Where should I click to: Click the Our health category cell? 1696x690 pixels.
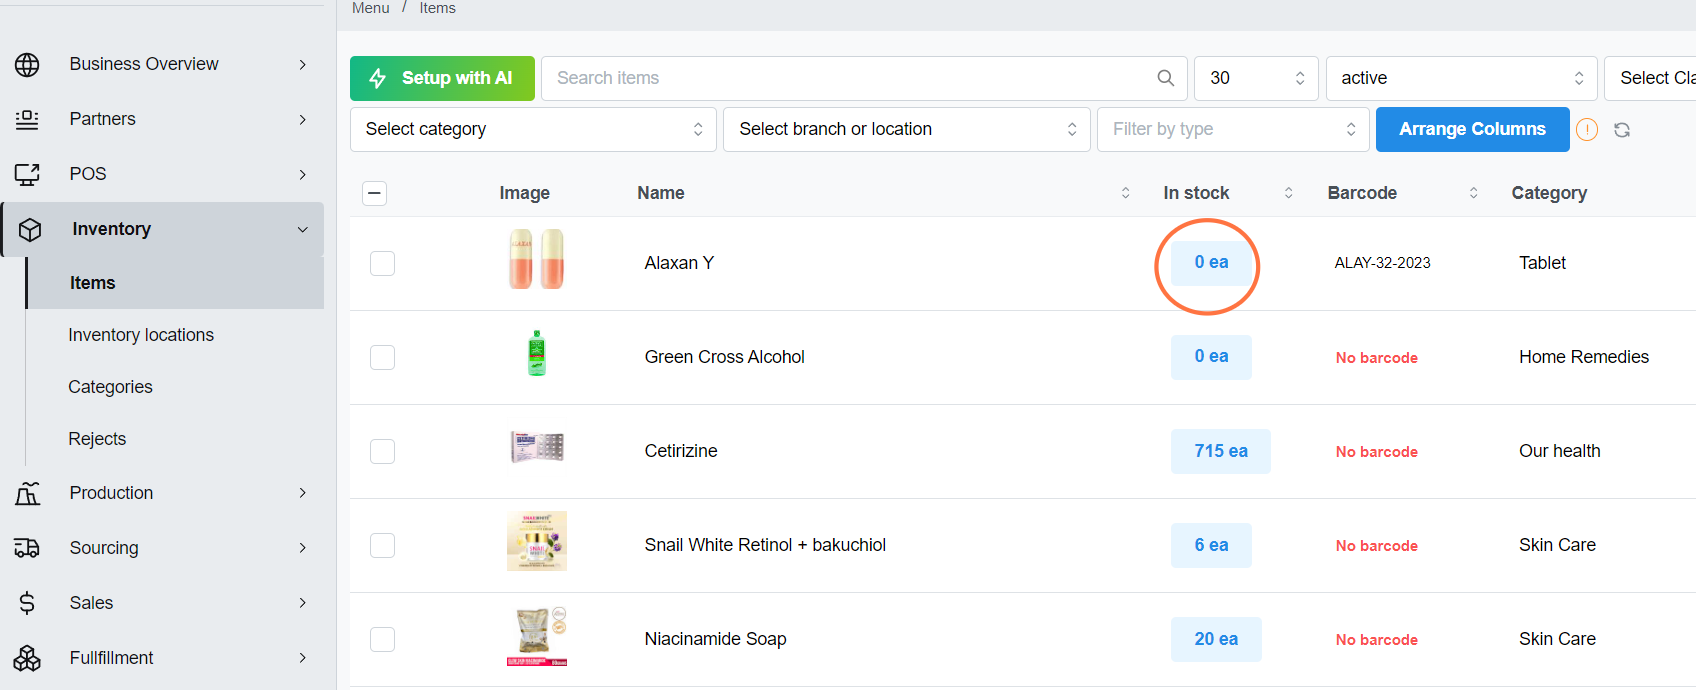pyautogui.click(x=1560, y=451)
